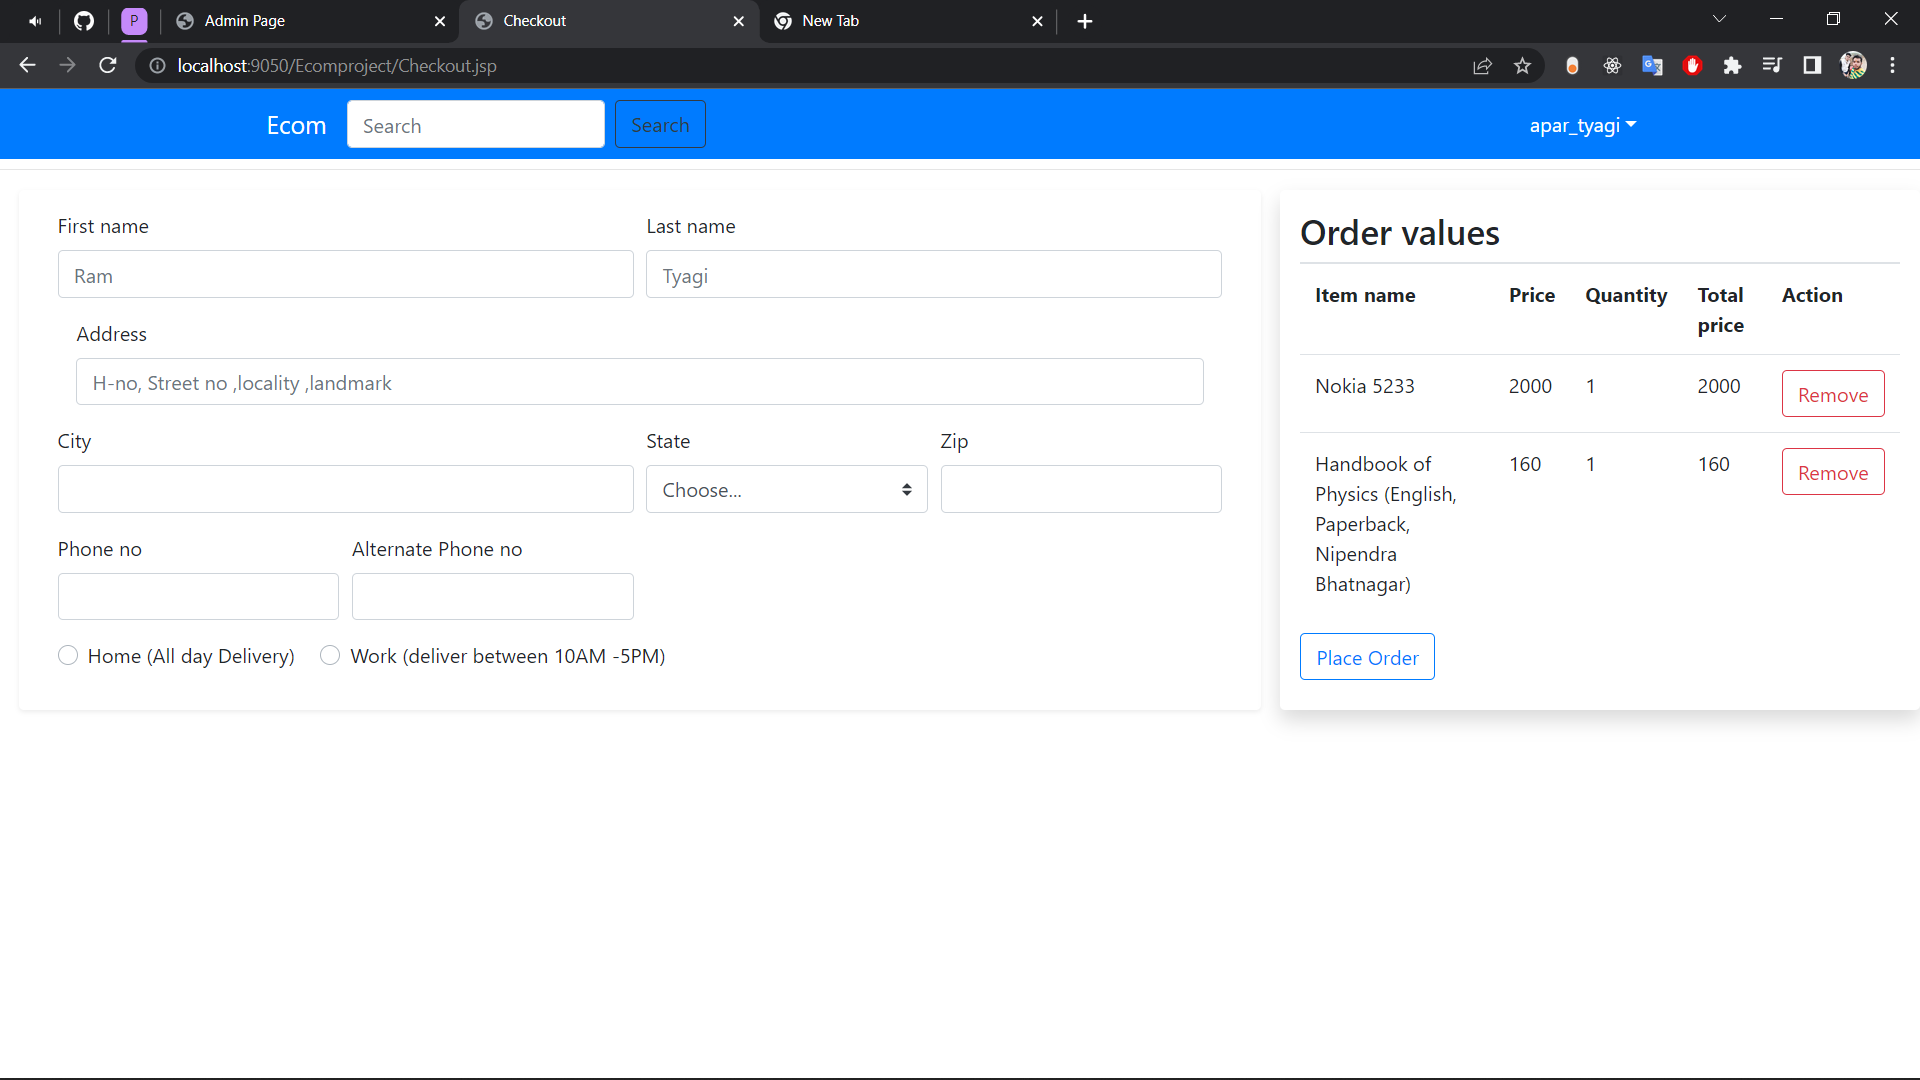This screenshot has width=1920, height=1080.
Task: Select Work delivery radio button
Action: [x=330, y=655]
